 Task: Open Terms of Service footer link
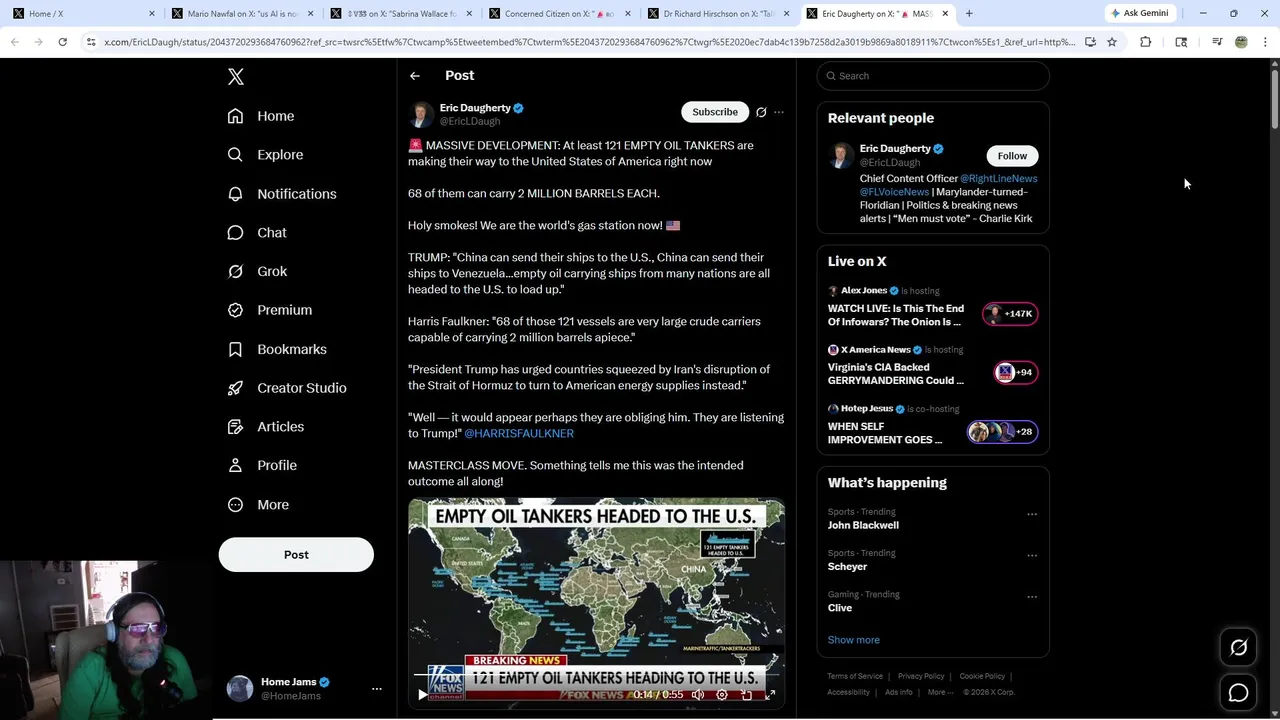pyautogui.click(x=855, y=676)
